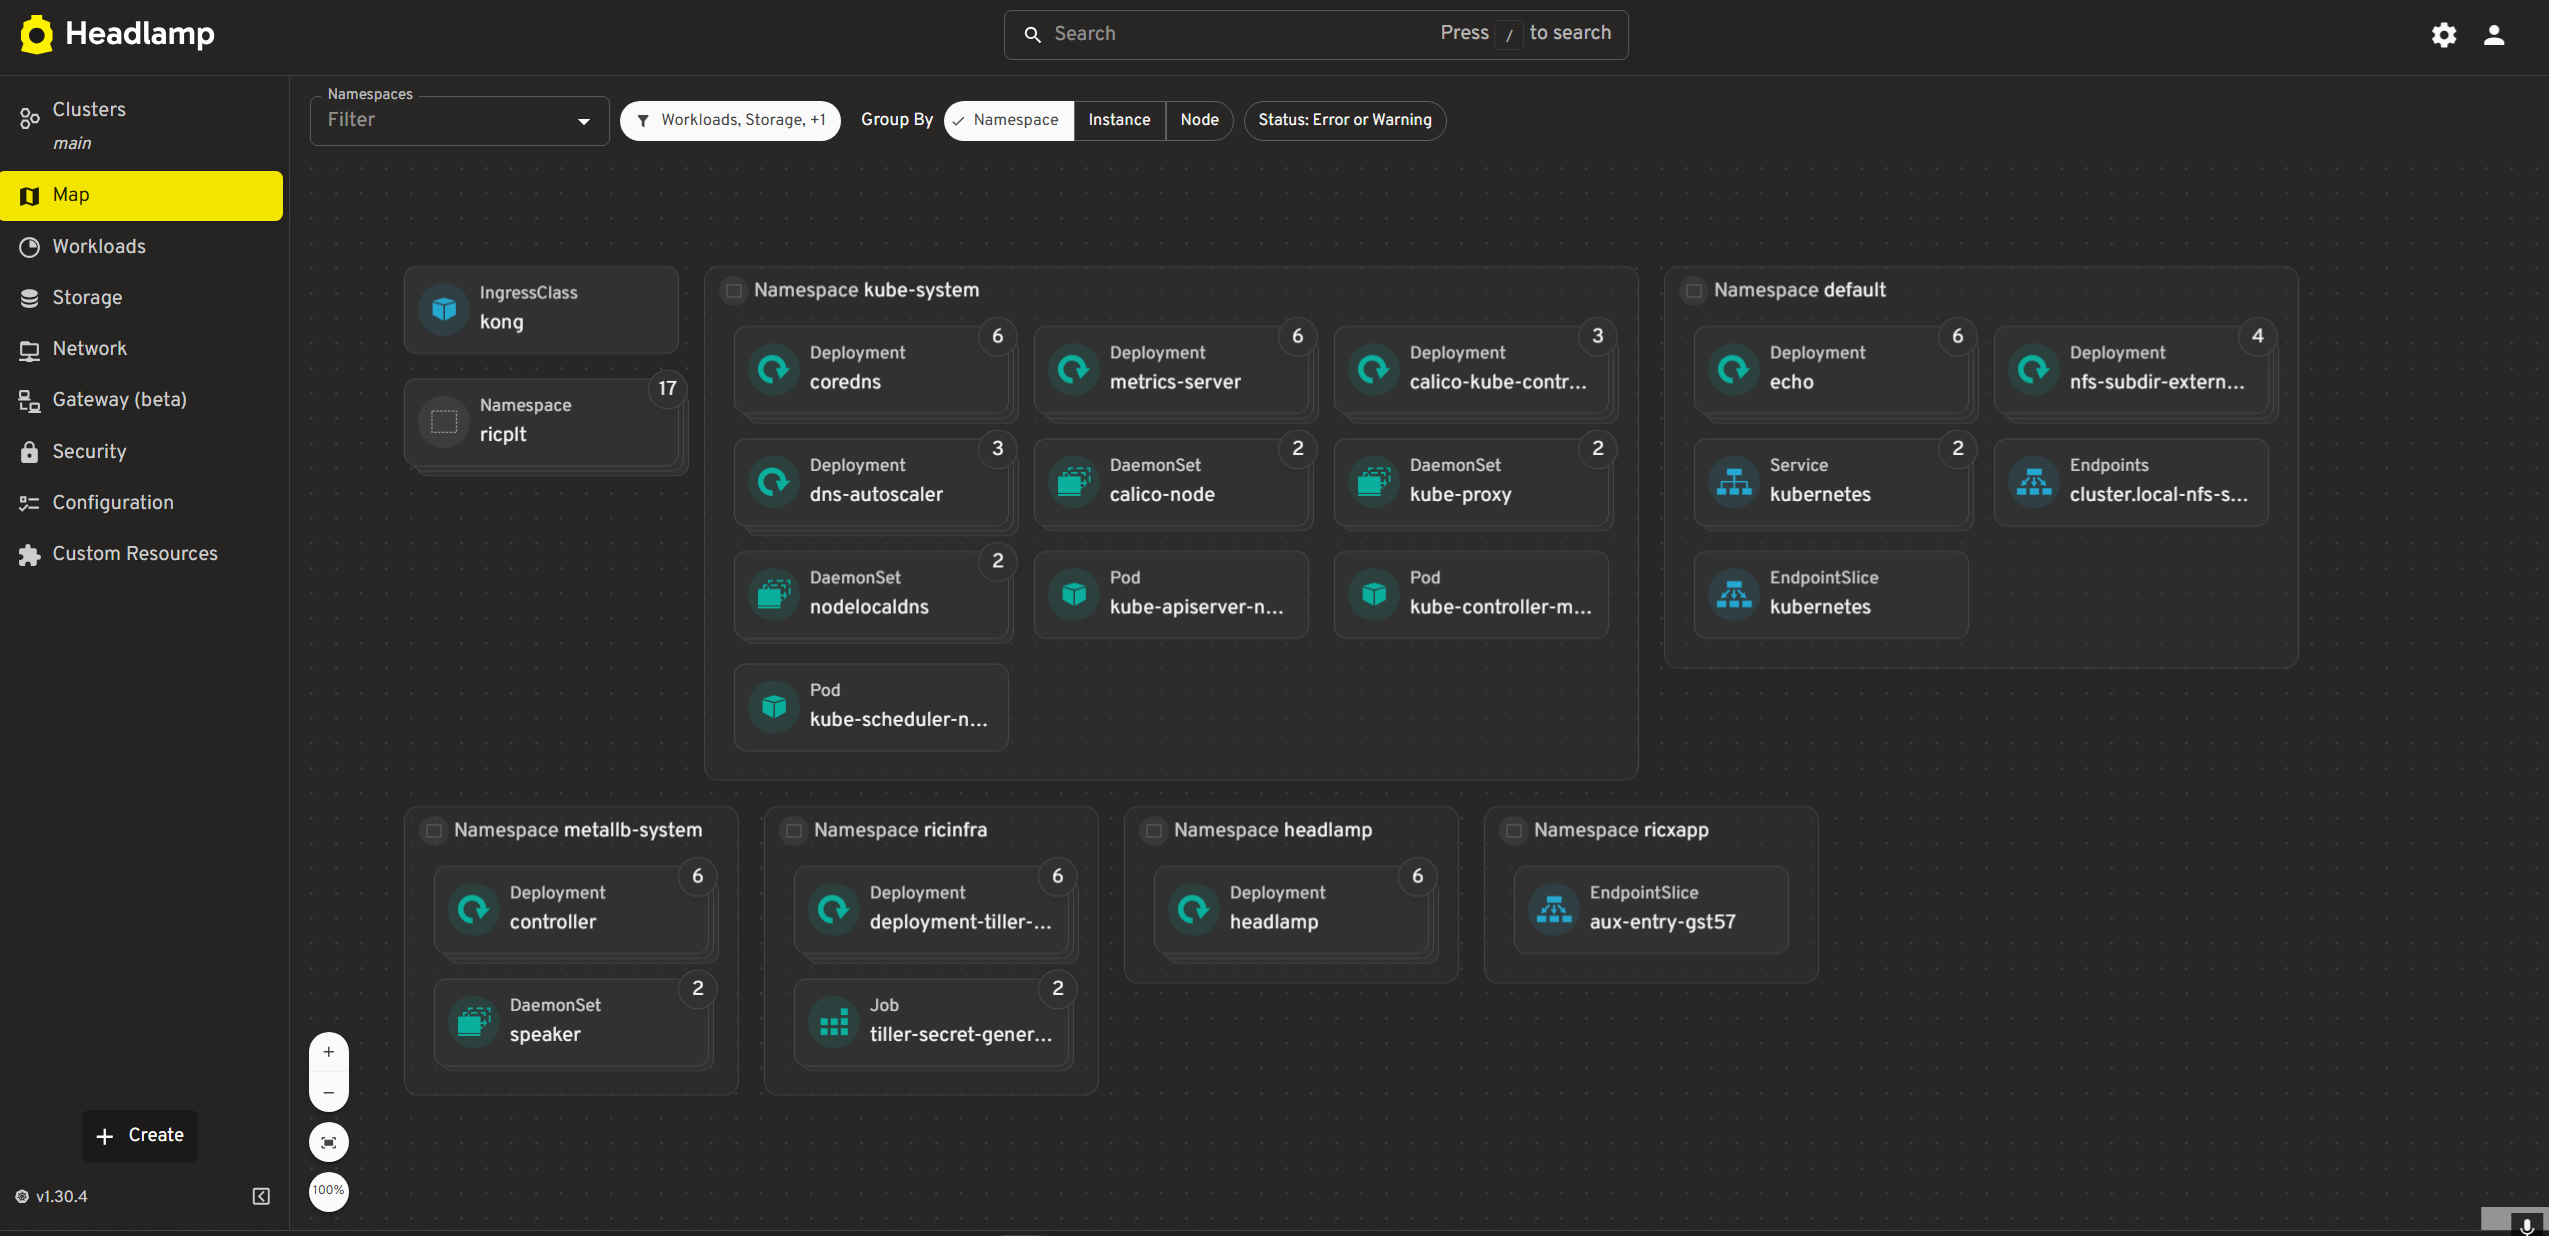This screenshot has width=2549, height=1236.
Task: Open the Storage section
Action: pyautogui.click(x=142, y=298)
